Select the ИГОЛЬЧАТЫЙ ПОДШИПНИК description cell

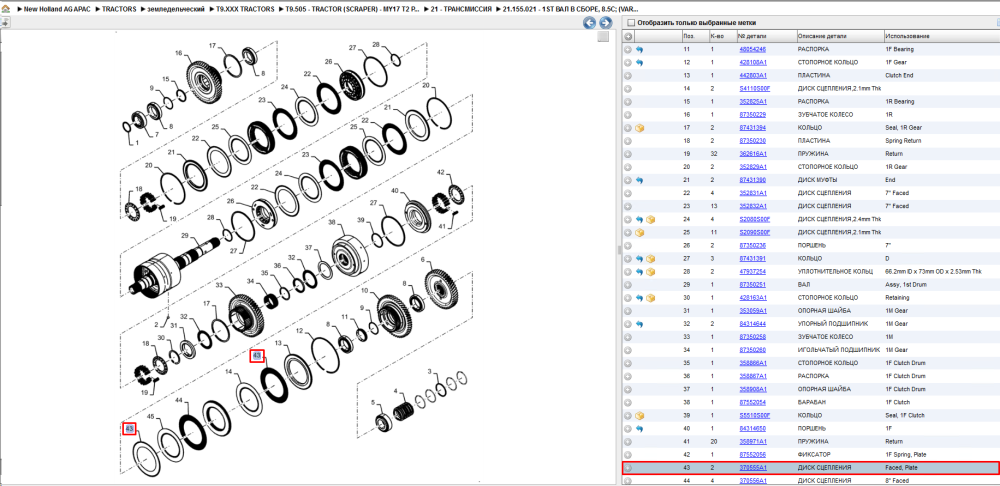(839, 350)
